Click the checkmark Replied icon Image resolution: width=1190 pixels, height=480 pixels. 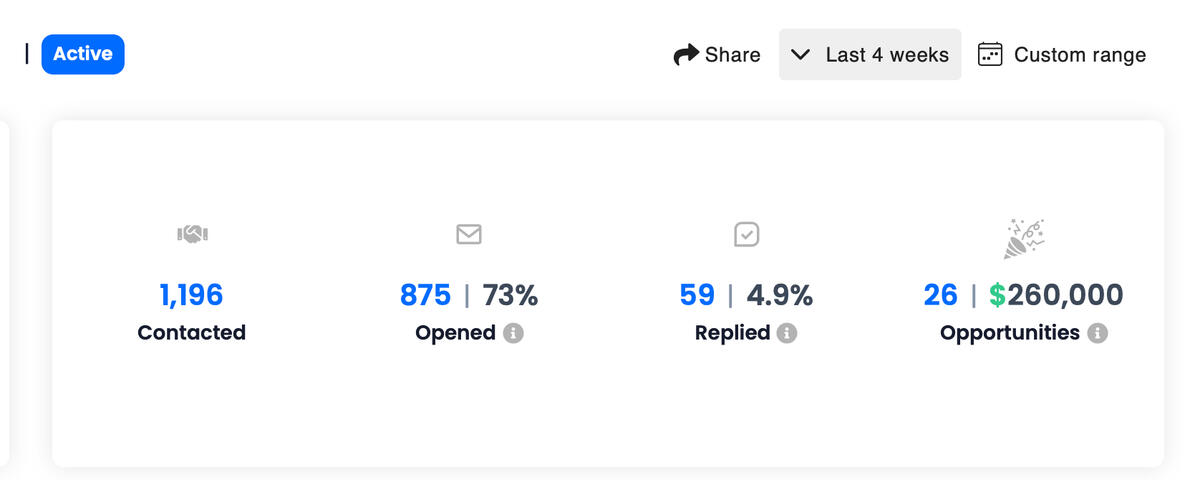click(x=746, y=234)
